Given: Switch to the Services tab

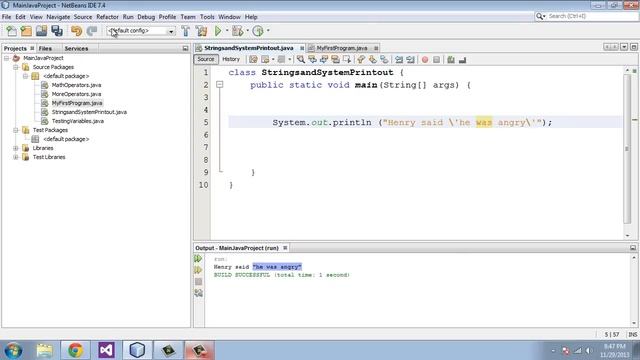Looking at the screenshot, I should 76,48.
